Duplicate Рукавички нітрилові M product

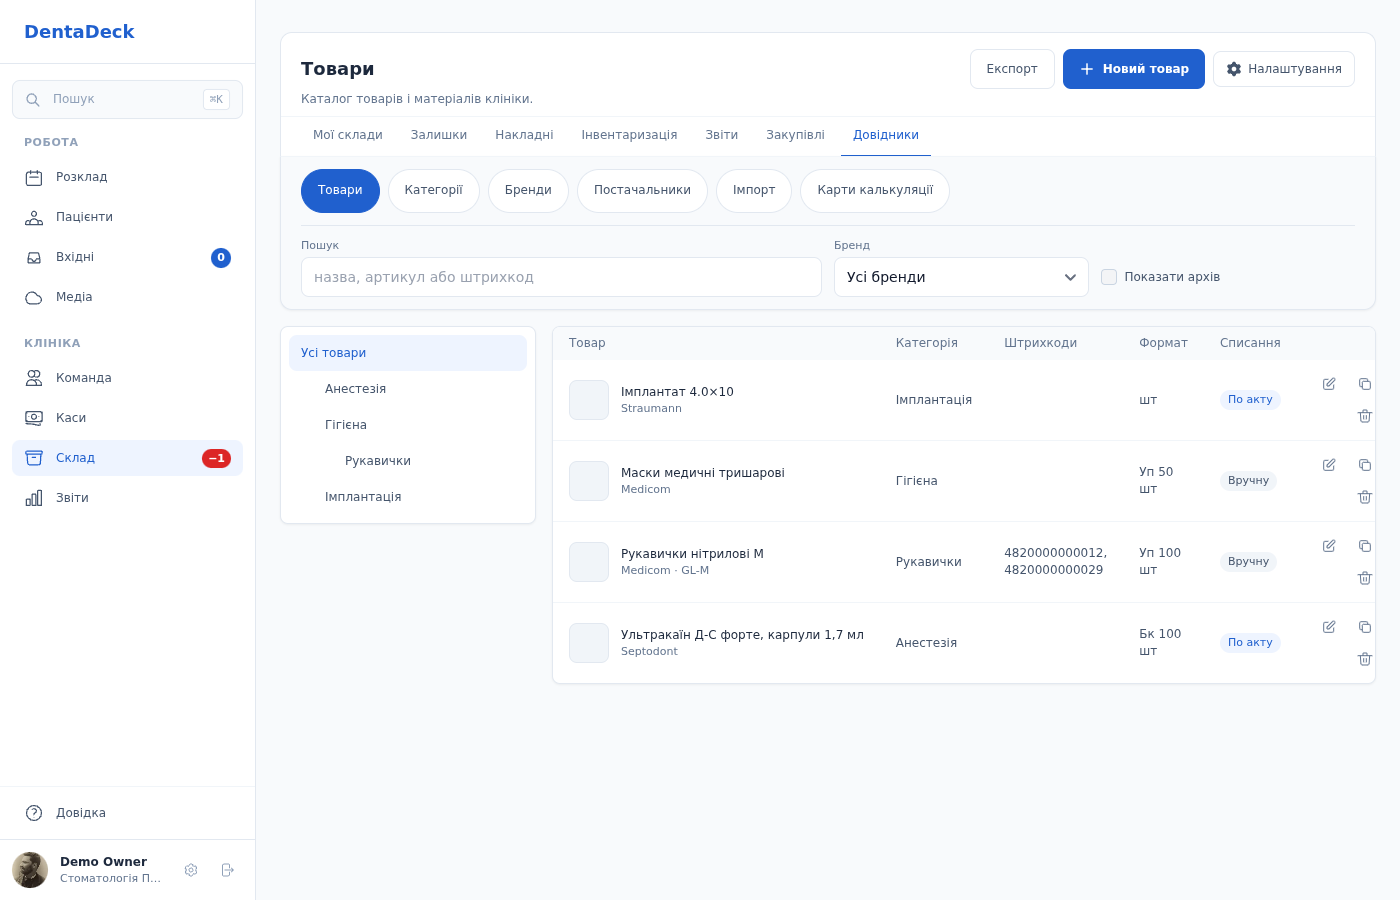tap(1365, 546)
